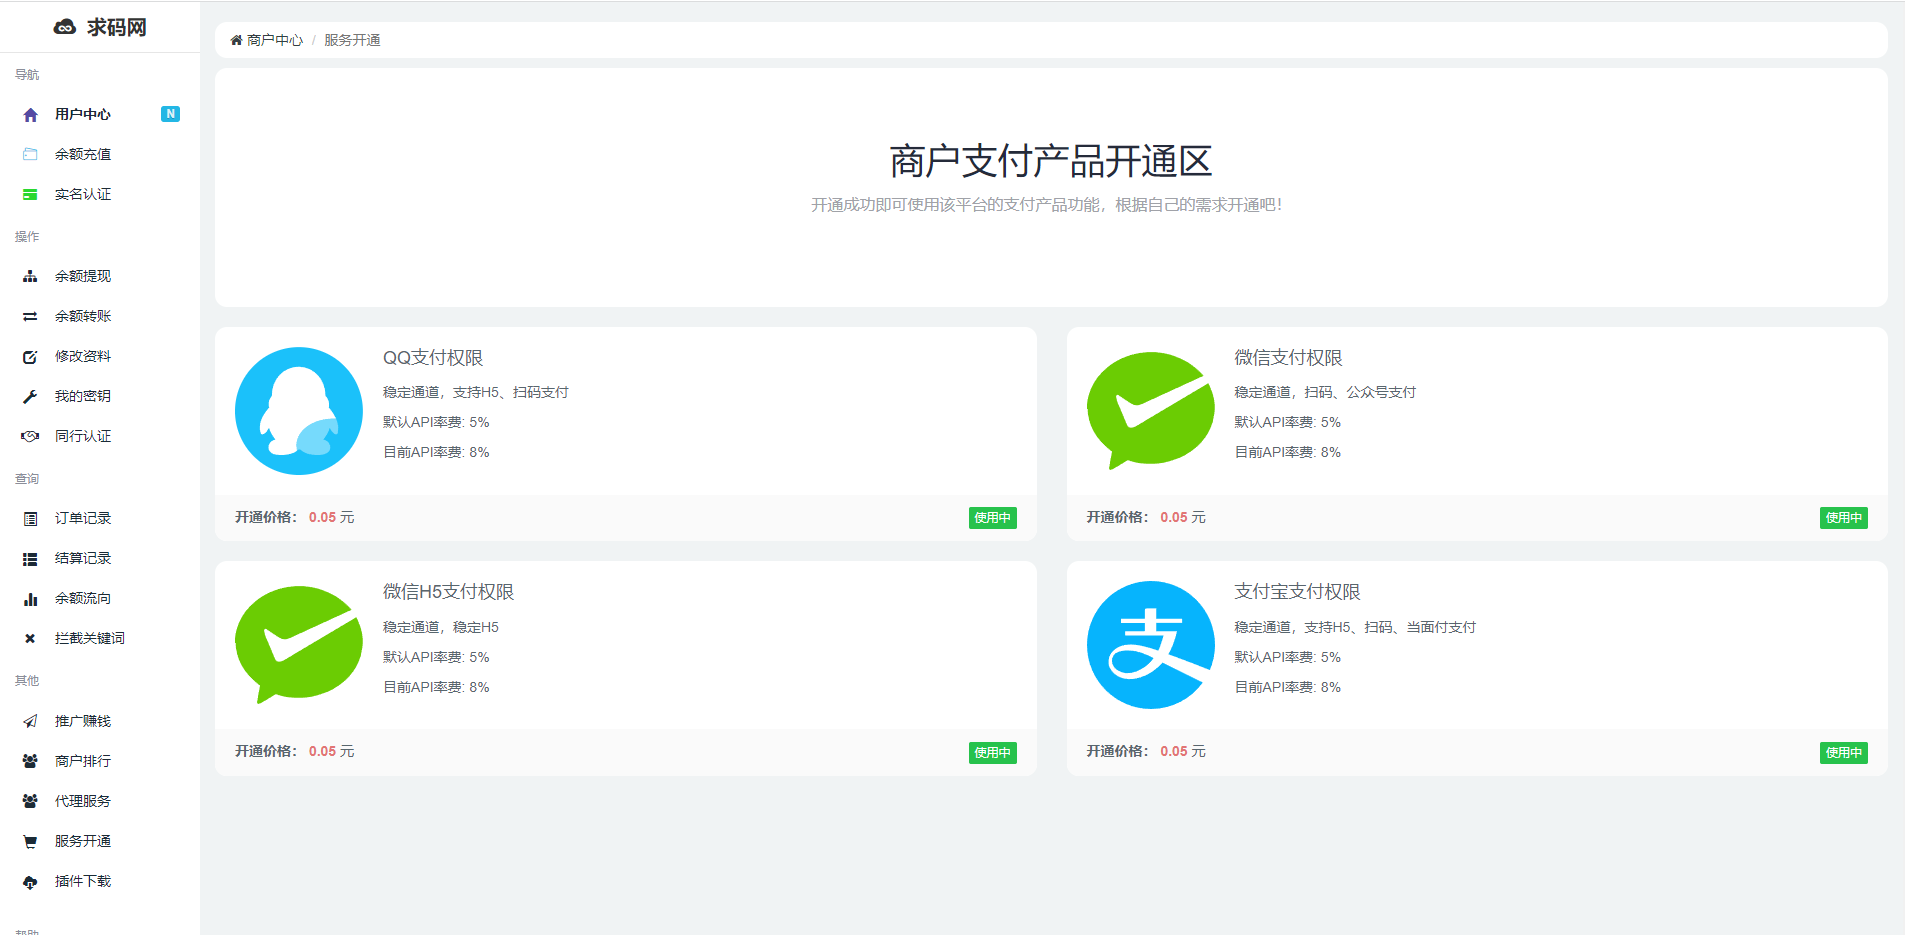Click the 商户中心 breadcrumb link

274,40
